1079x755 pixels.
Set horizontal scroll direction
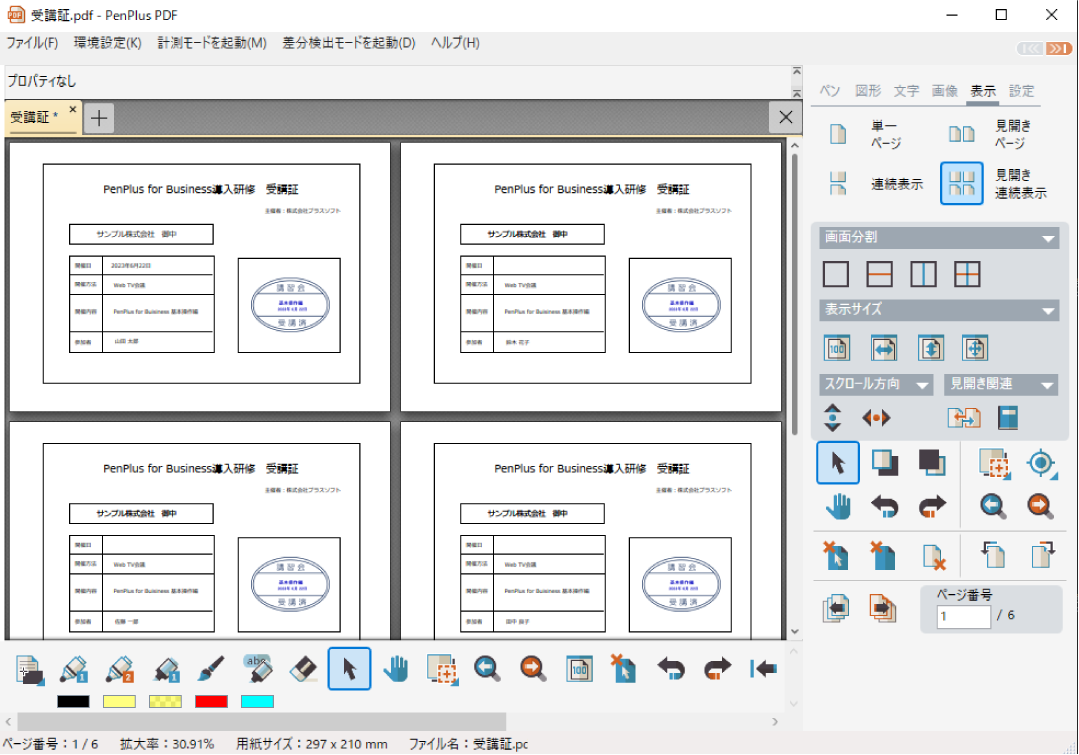[x=876, y=418]
